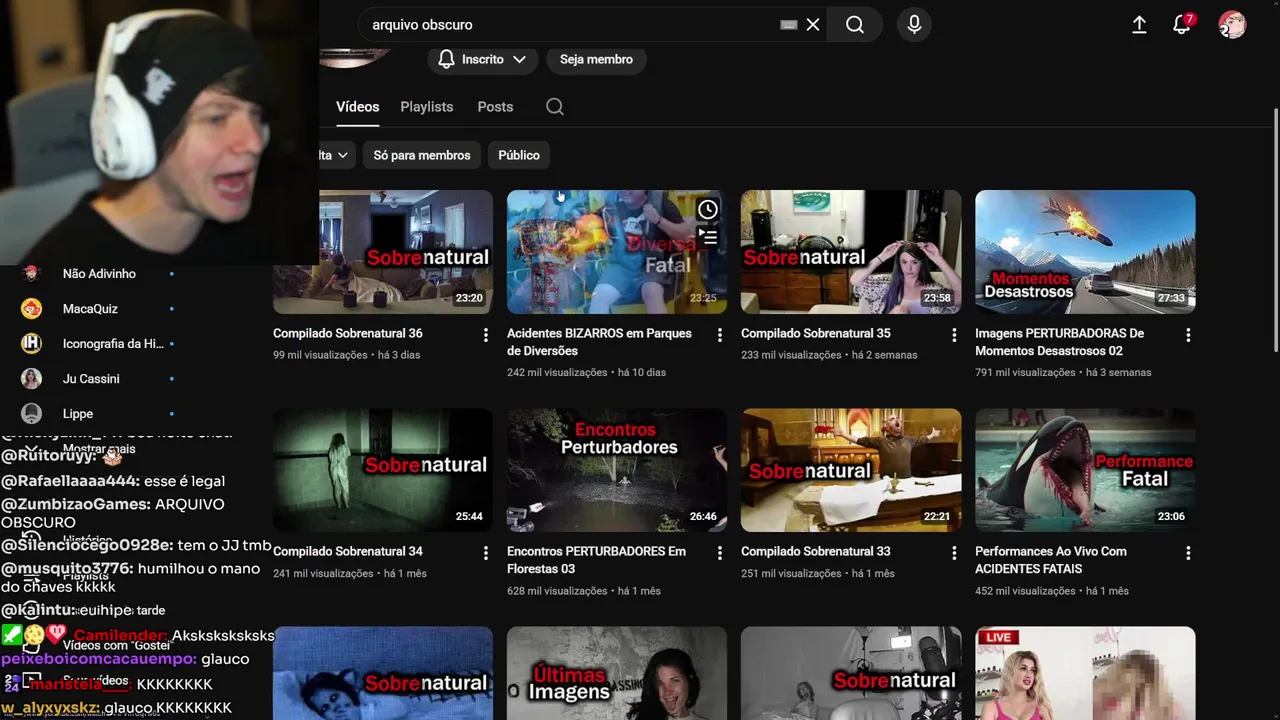1280x720 pixels.
Task: Play the Performance Fatal orca thumbnail
Action: [1085, 470]
